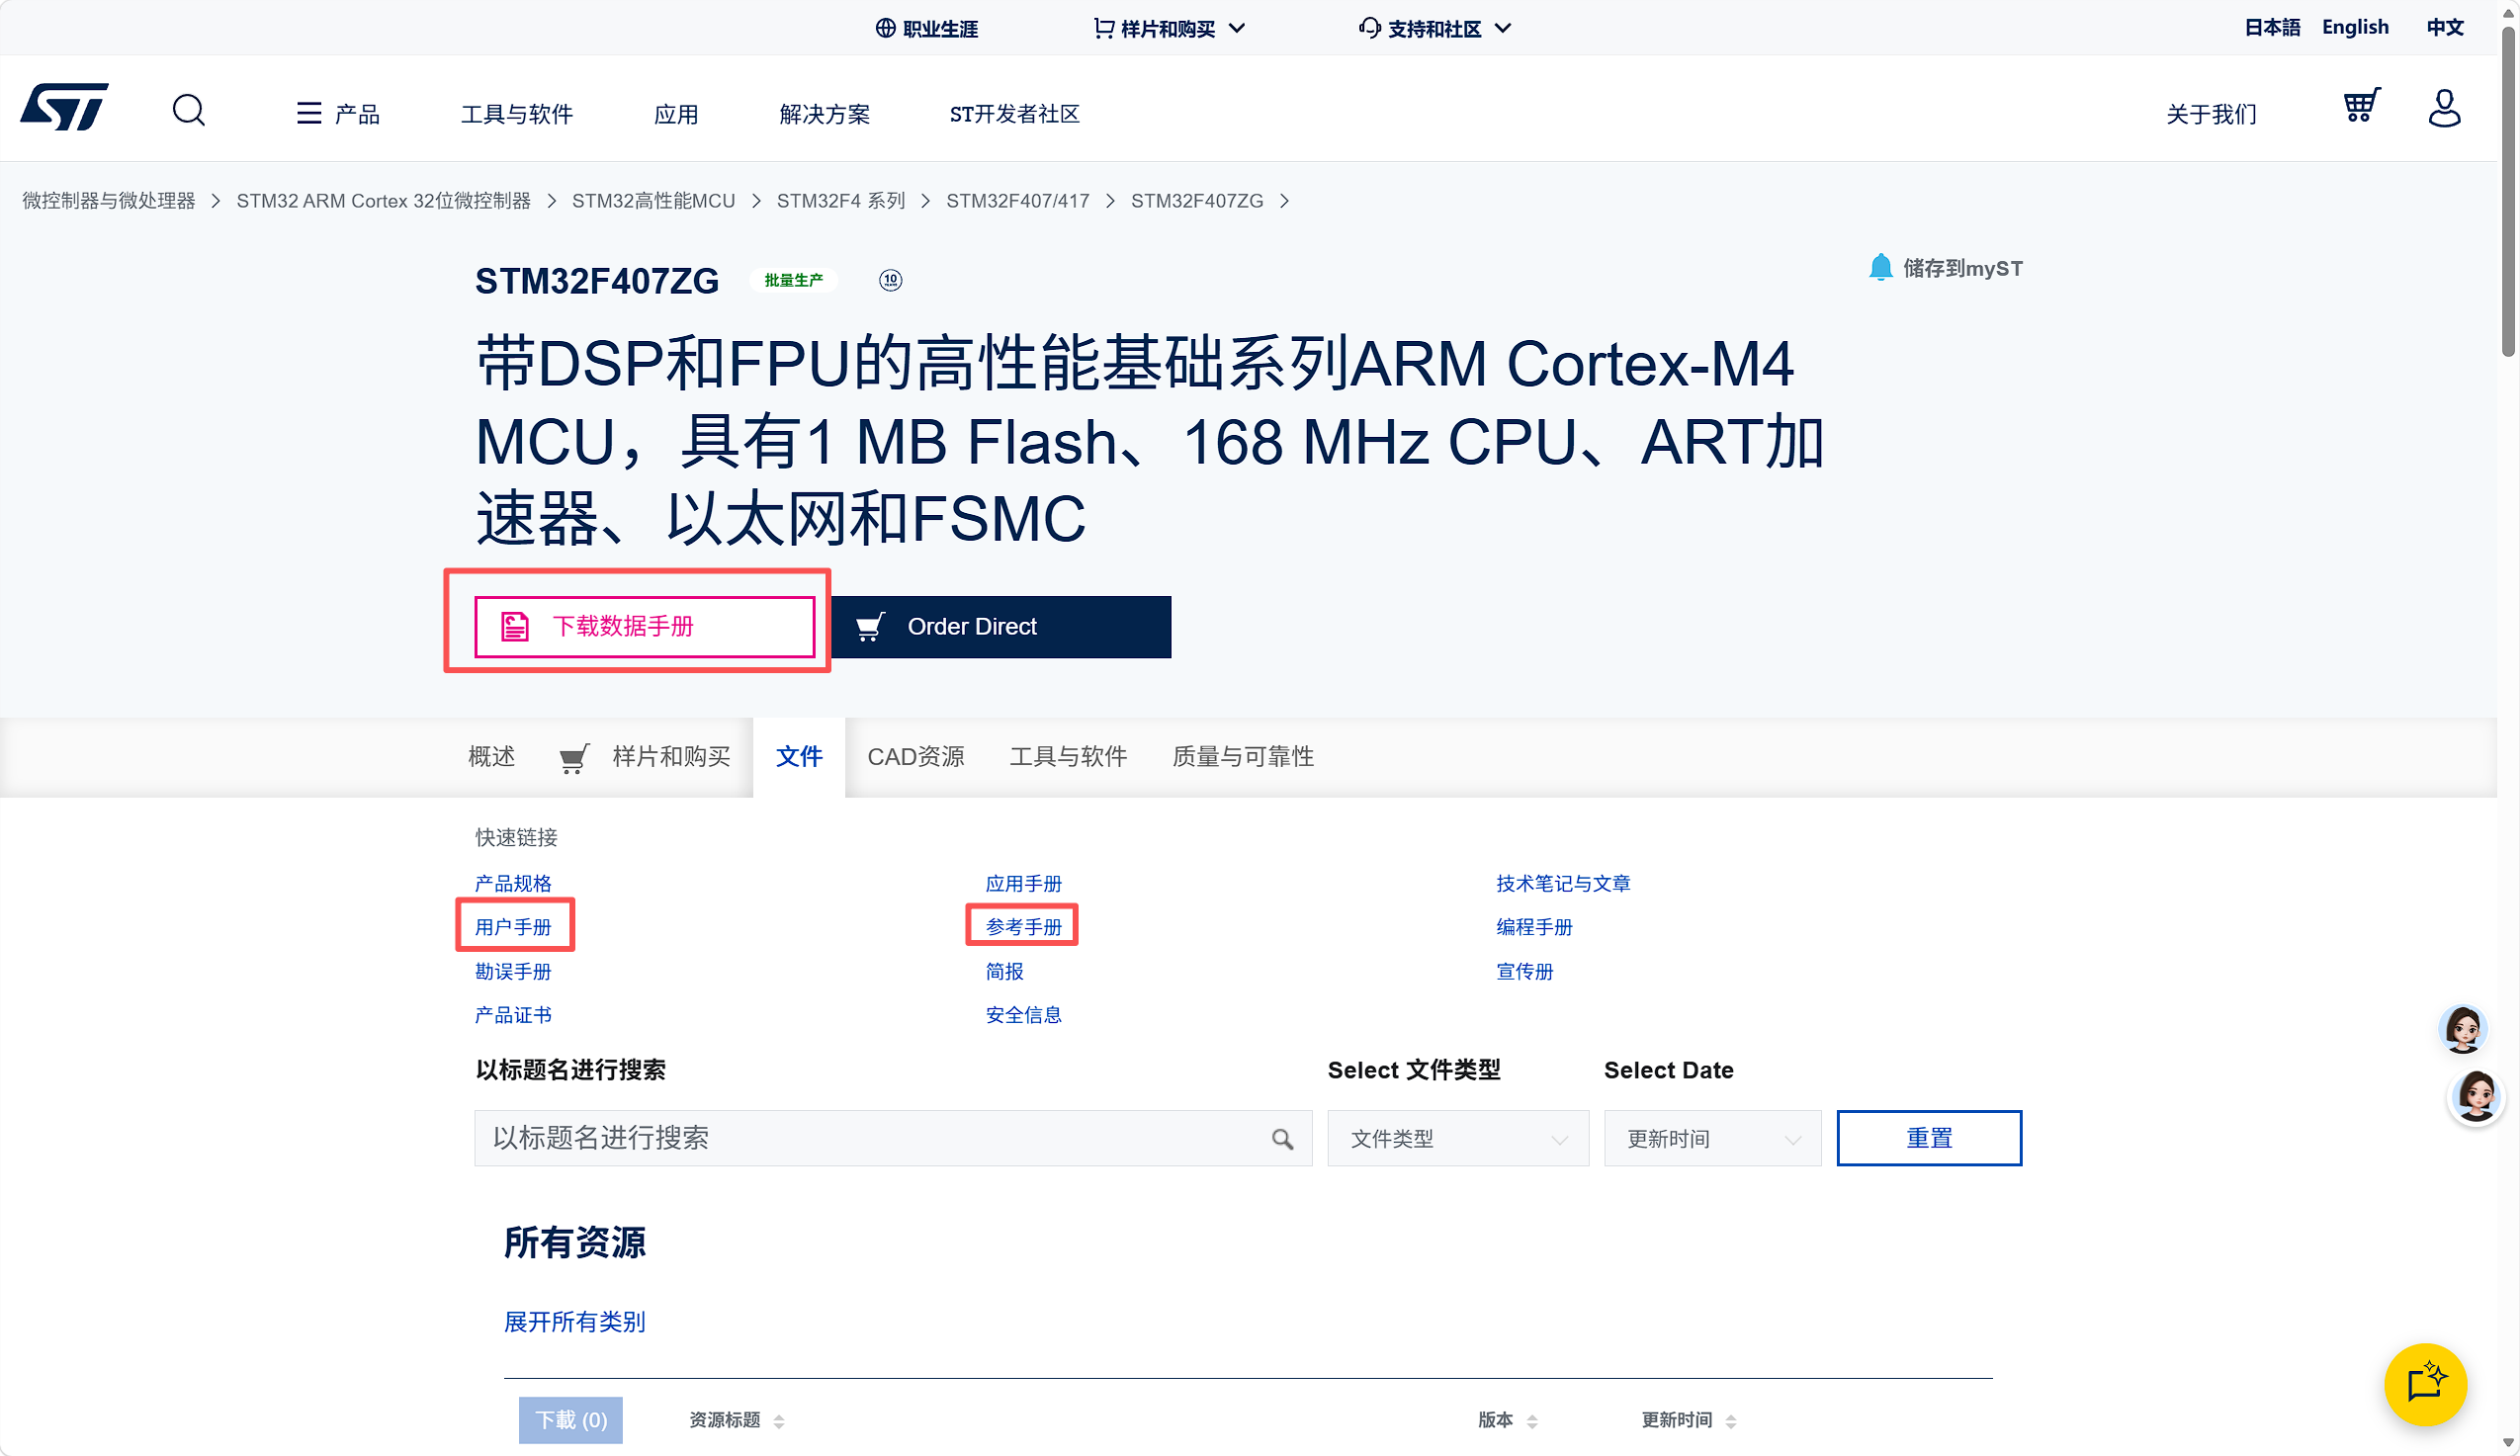
Task: Jump to 编程手册 quick link
Action: tap(1534, 927)
